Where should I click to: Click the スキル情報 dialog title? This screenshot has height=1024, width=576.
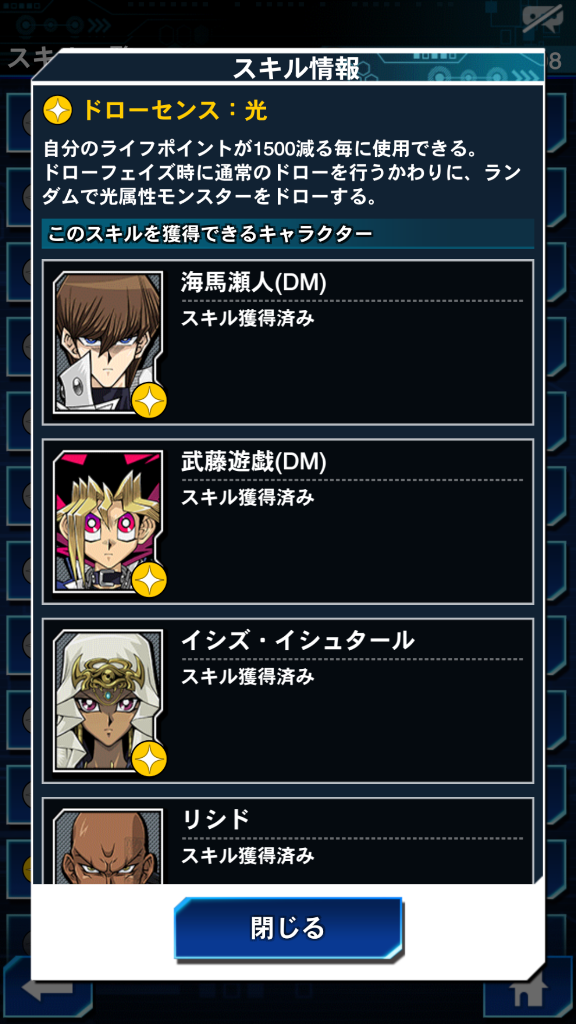coord(296,69)
